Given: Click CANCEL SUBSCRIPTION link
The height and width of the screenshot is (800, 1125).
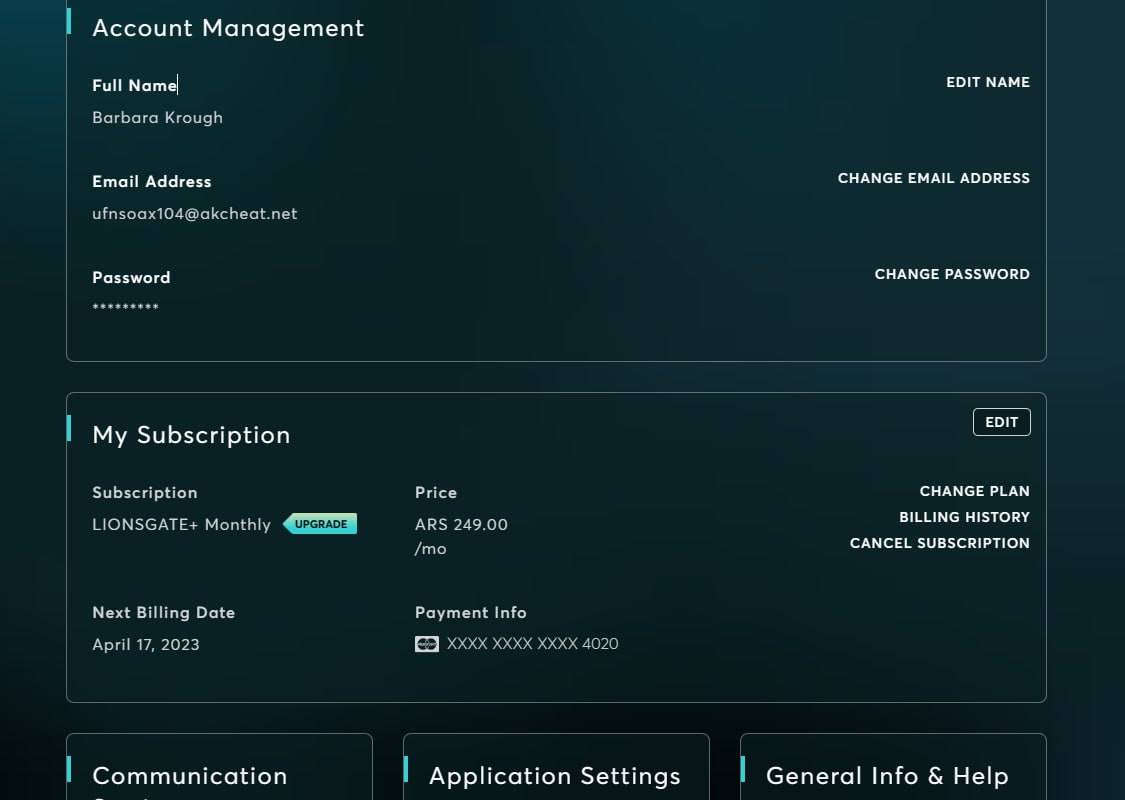Looking at the screenshot, I should pyautogui.click(x=939, y=544).
